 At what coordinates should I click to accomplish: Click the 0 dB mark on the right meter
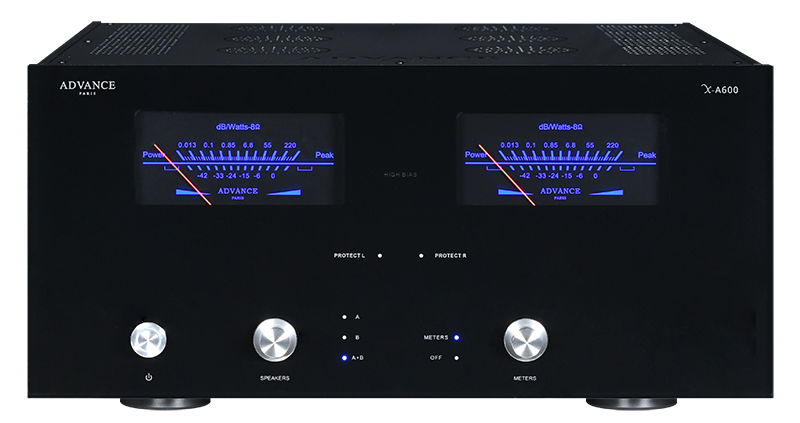pos(595,176)
